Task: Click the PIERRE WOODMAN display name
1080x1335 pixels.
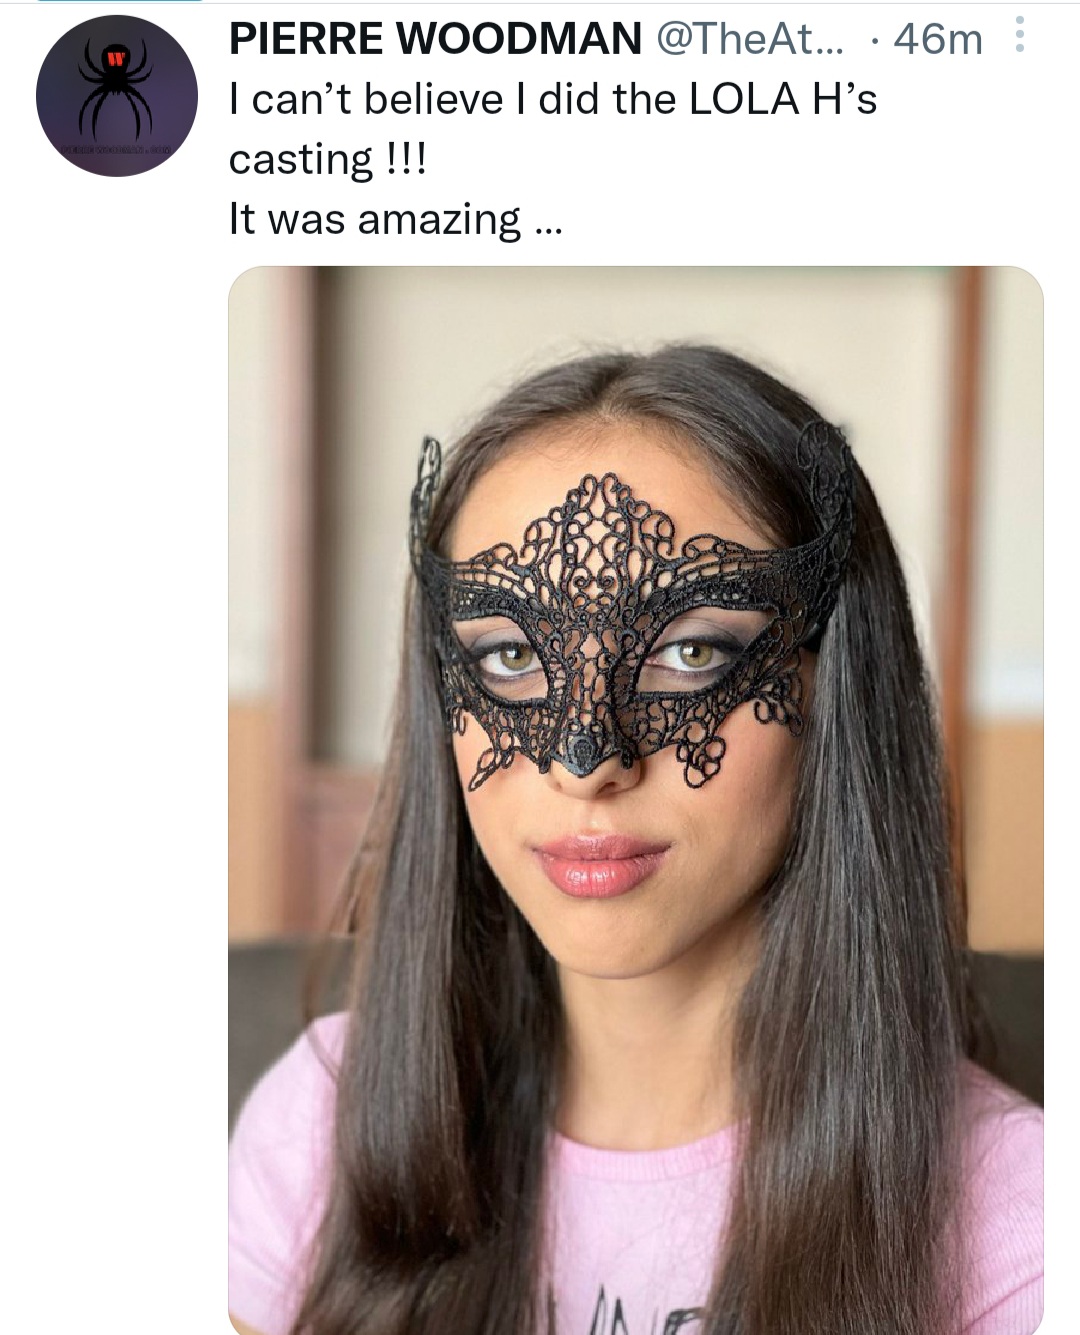Action: (x=435, y=39)
